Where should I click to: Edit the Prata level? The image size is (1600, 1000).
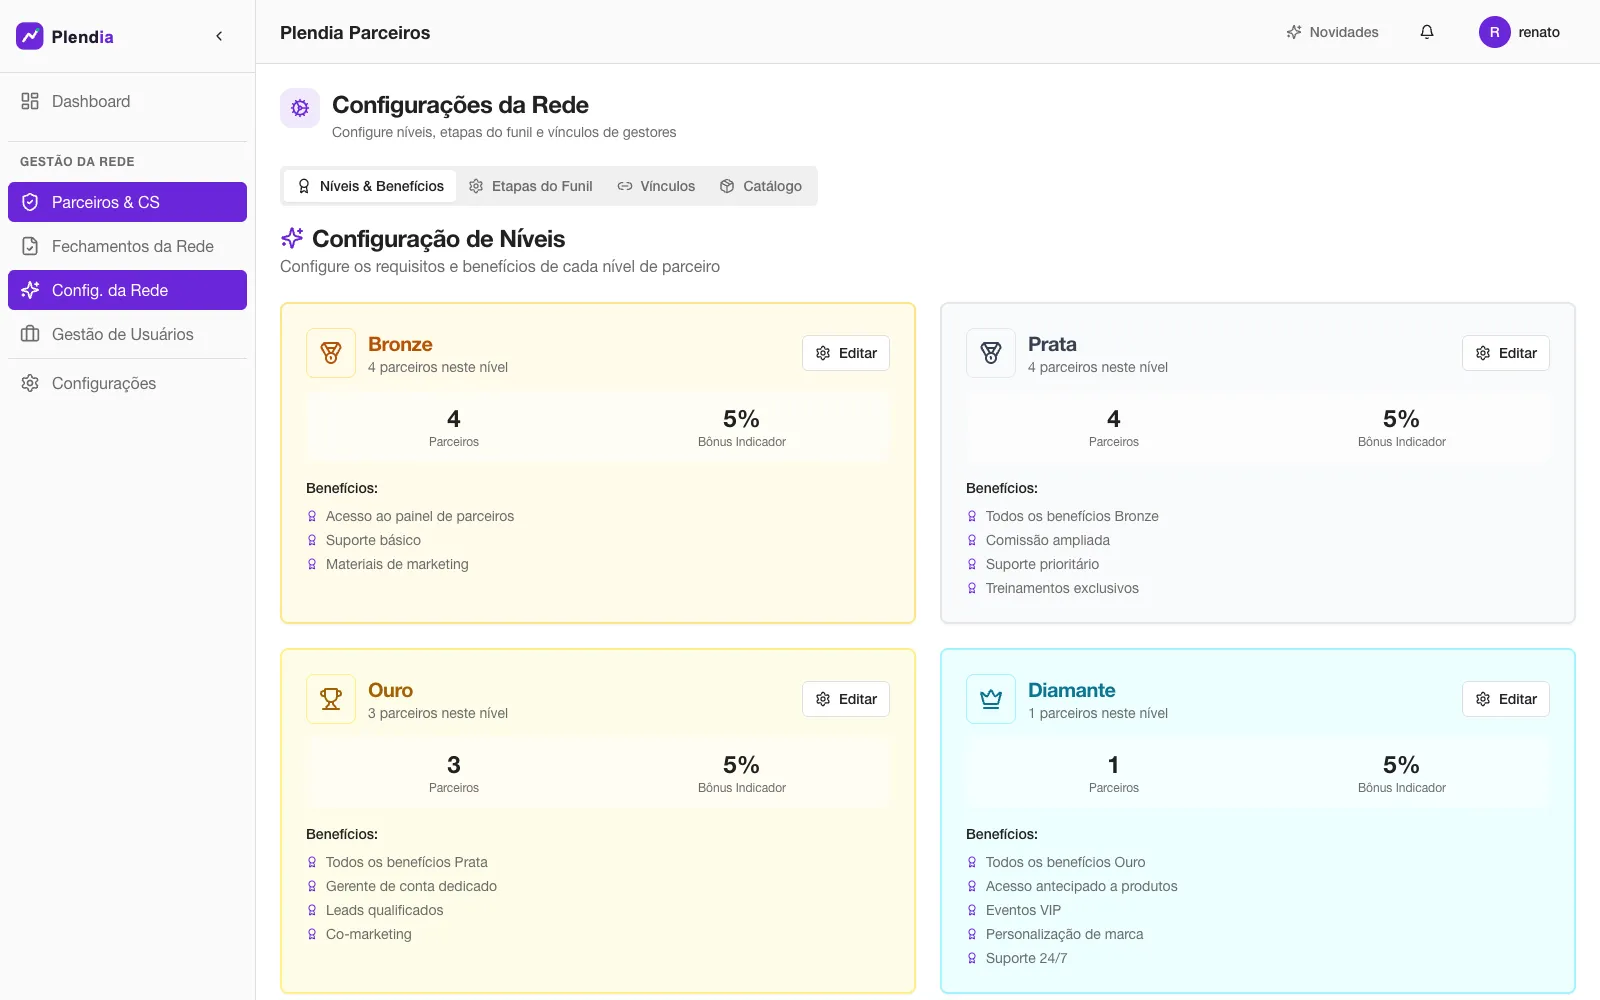(x=1506, y=353)
